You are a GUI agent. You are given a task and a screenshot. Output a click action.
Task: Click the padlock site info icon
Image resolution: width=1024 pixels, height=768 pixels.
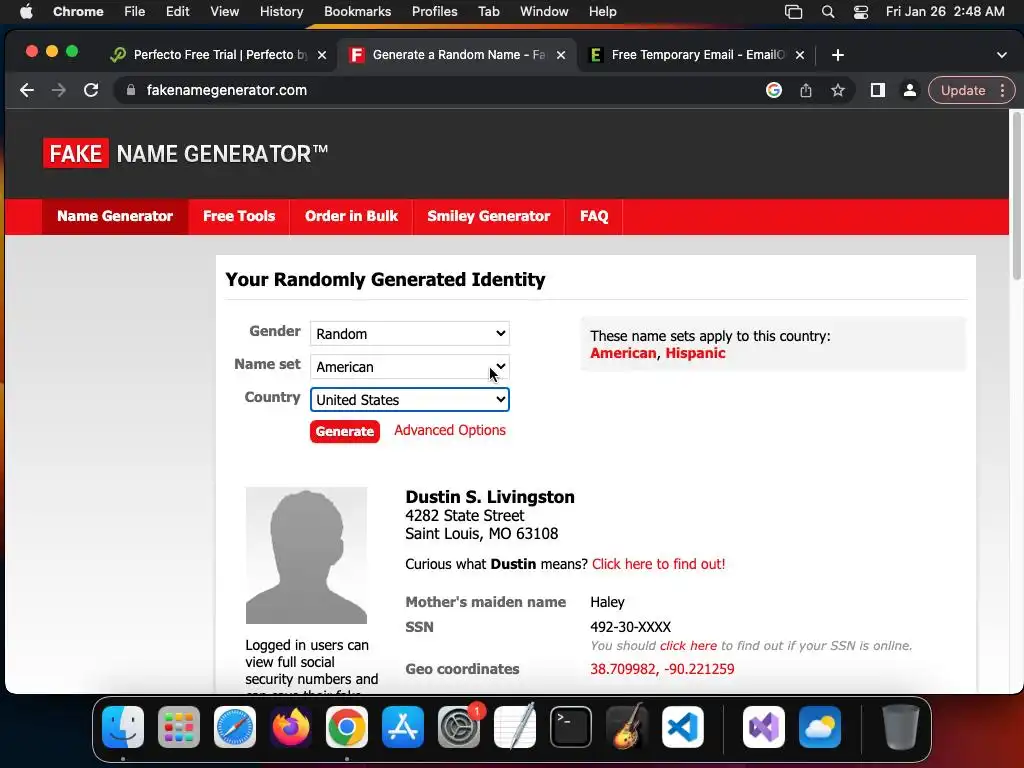(x=131, y=90)
